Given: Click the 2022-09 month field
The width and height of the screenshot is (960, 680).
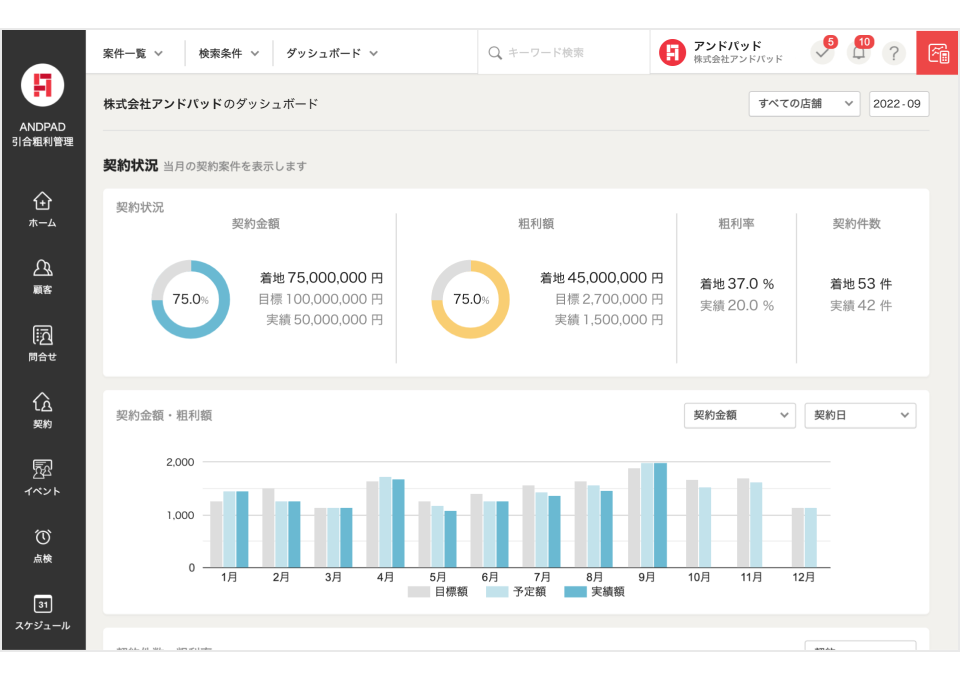Looking at the screenshot, I should point(899,103).
